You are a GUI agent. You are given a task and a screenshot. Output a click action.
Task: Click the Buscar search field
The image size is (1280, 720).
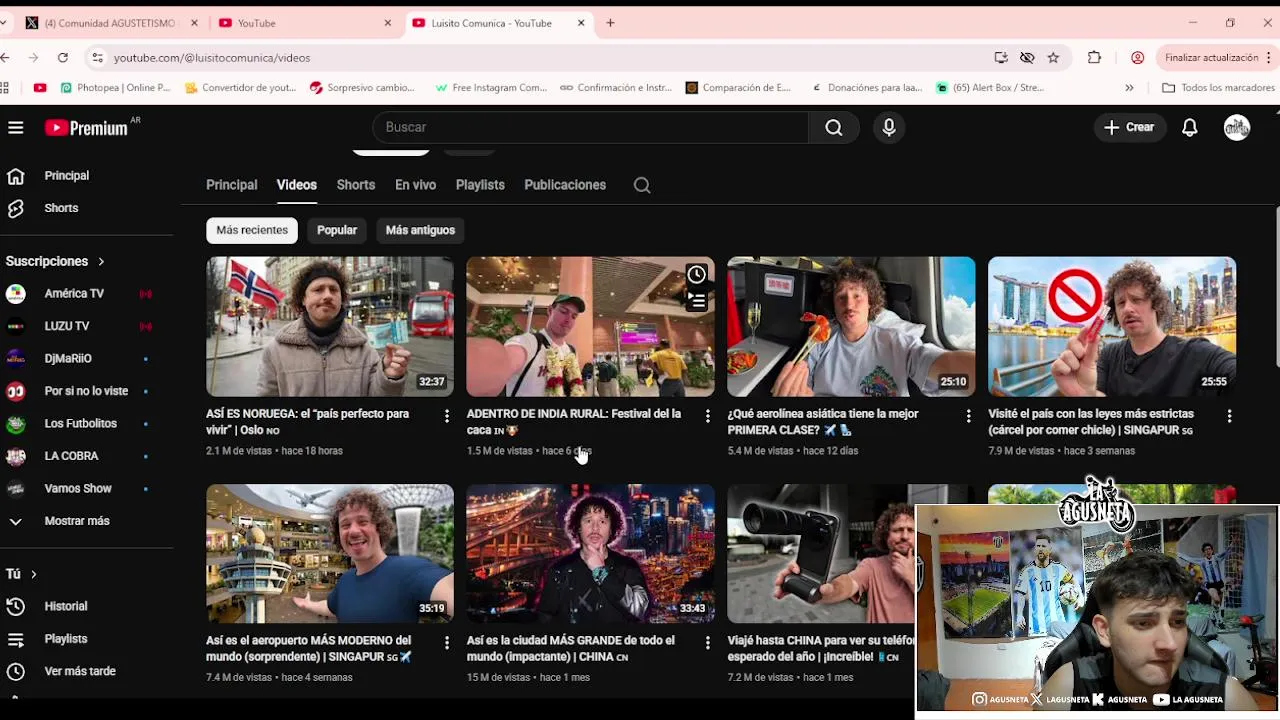(590, 127)
